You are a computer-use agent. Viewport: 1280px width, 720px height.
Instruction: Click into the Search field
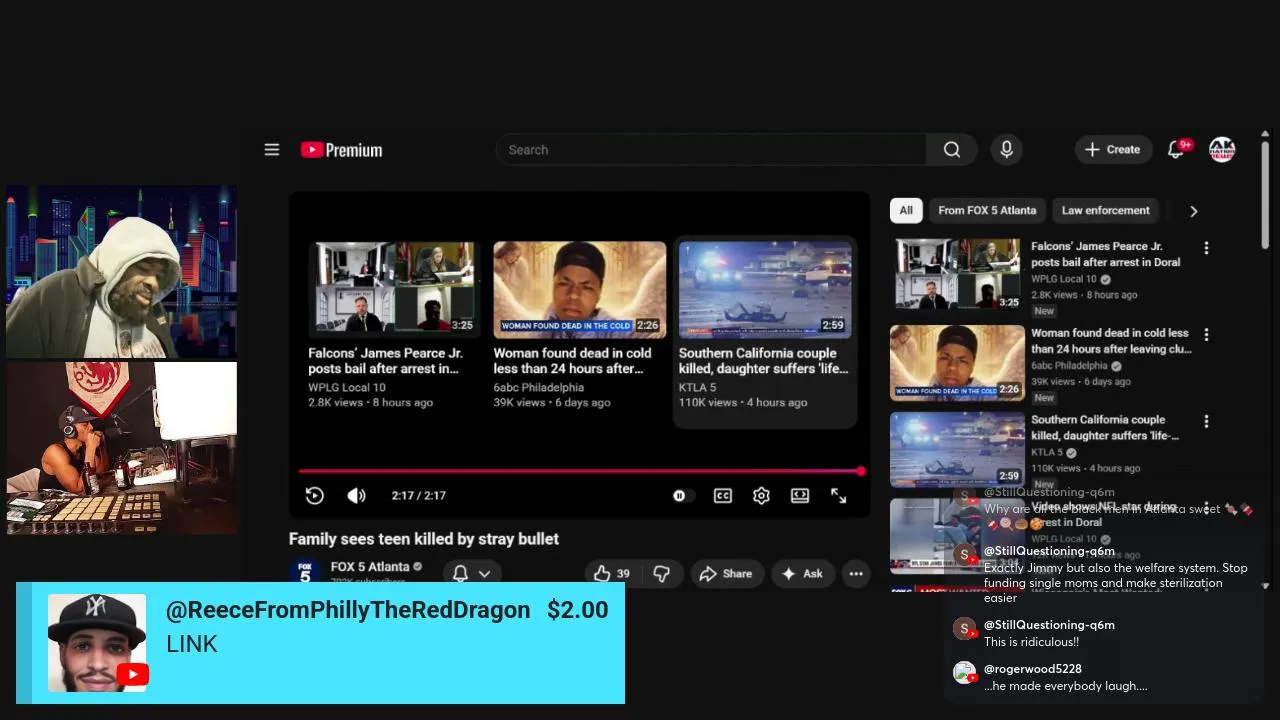(711, 150)
